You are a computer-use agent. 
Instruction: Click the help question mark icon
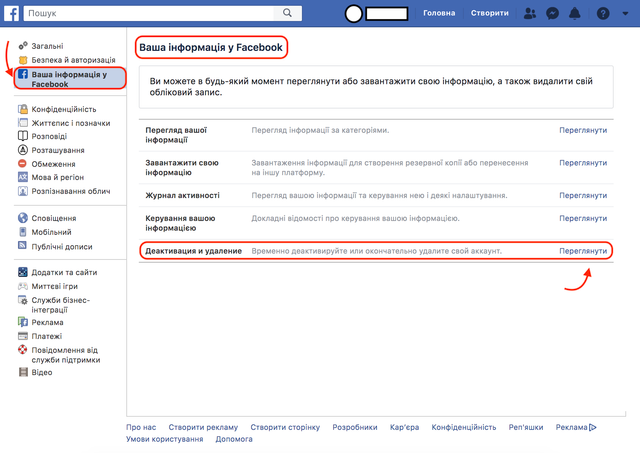click(602, 13)
